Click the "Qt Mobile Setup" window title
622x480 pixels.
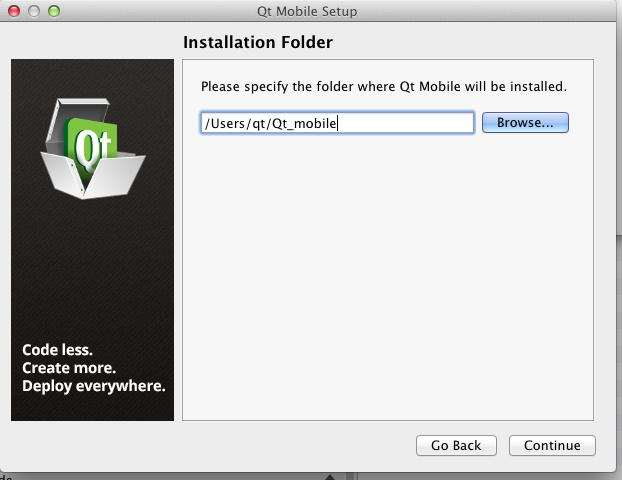click(x=312, y=11)
